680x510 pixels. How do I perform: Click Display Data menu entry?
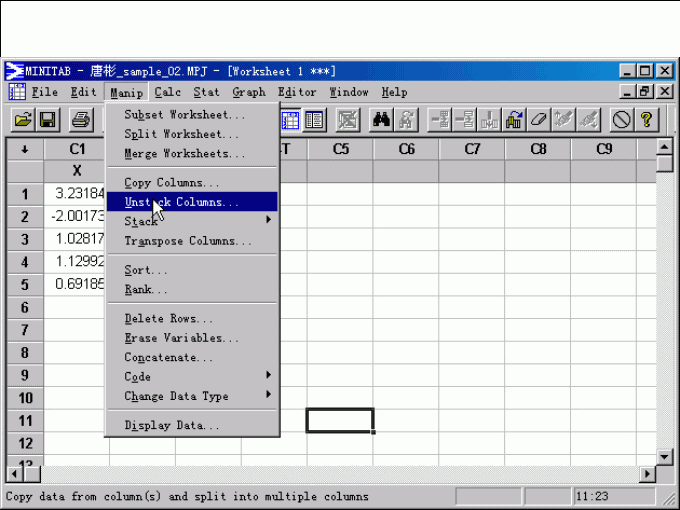172,425
